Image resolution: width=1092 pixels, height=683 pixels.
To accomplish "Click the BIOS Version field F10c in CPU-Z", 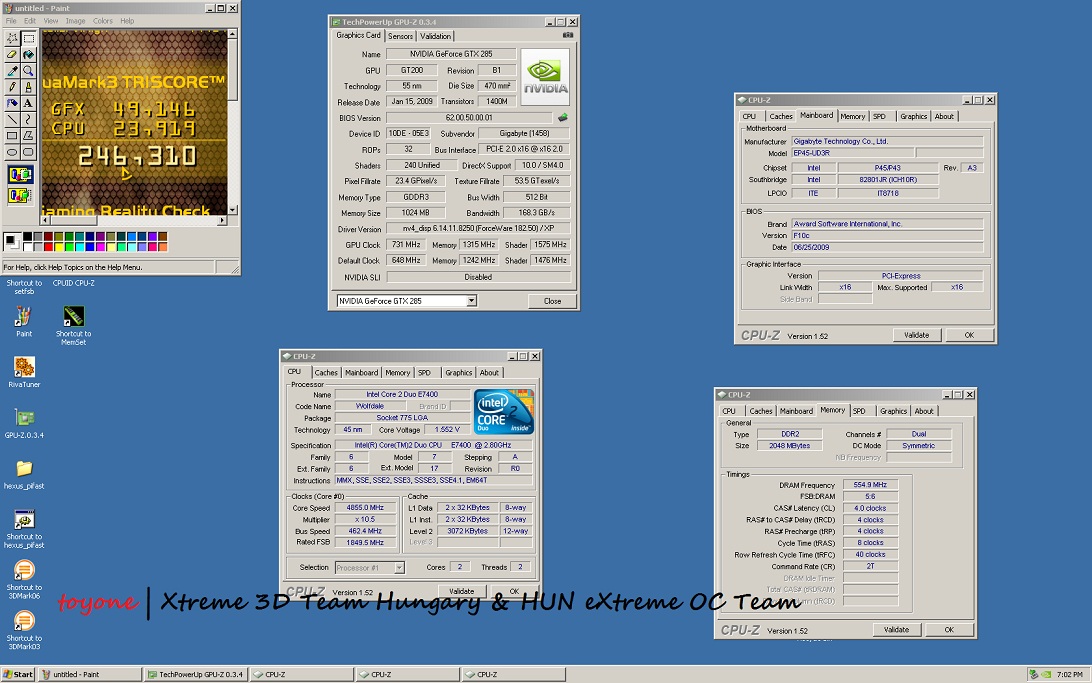I will [887, 235].
